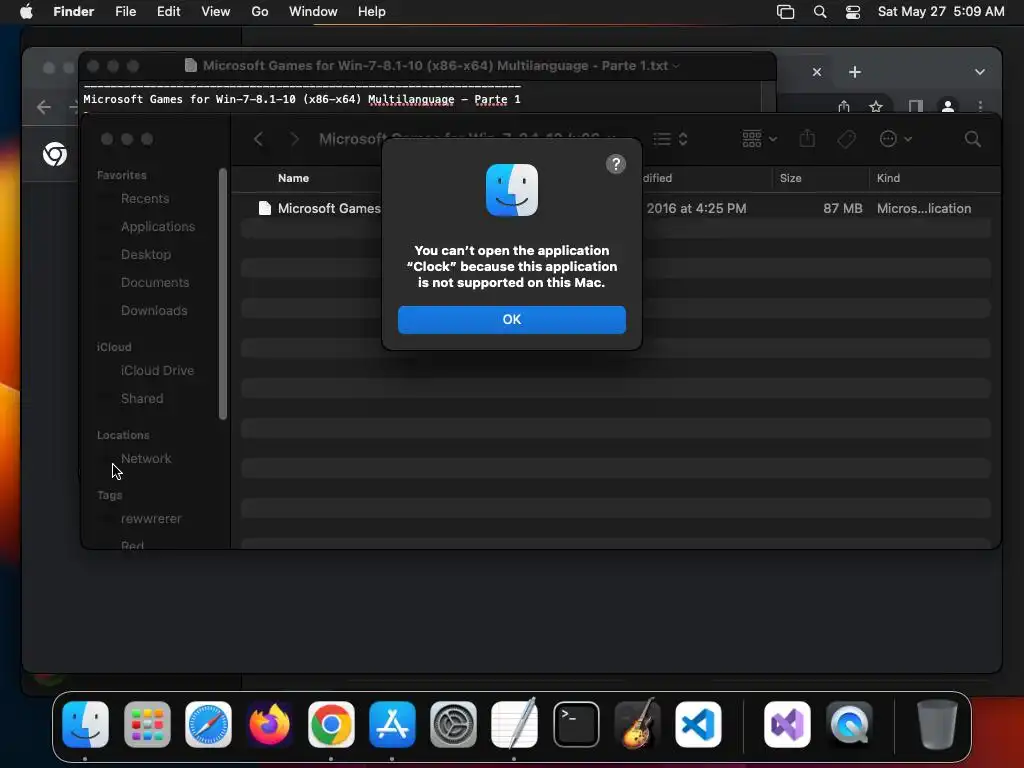Select Applications in the Finder sidebar
Image resolution: width=1024 pixels, height=768 pixels.
click(x=157, y=227)
